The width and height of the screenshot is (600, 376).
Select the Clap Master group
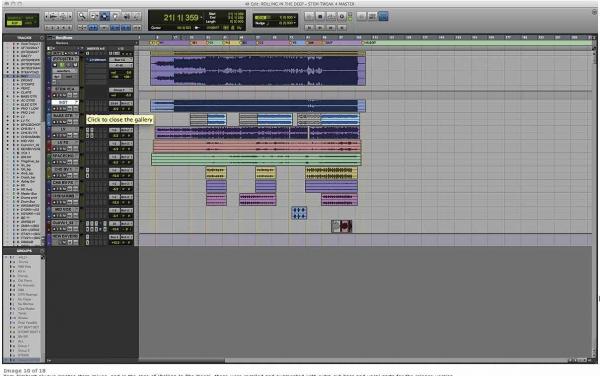pos(26,308)
